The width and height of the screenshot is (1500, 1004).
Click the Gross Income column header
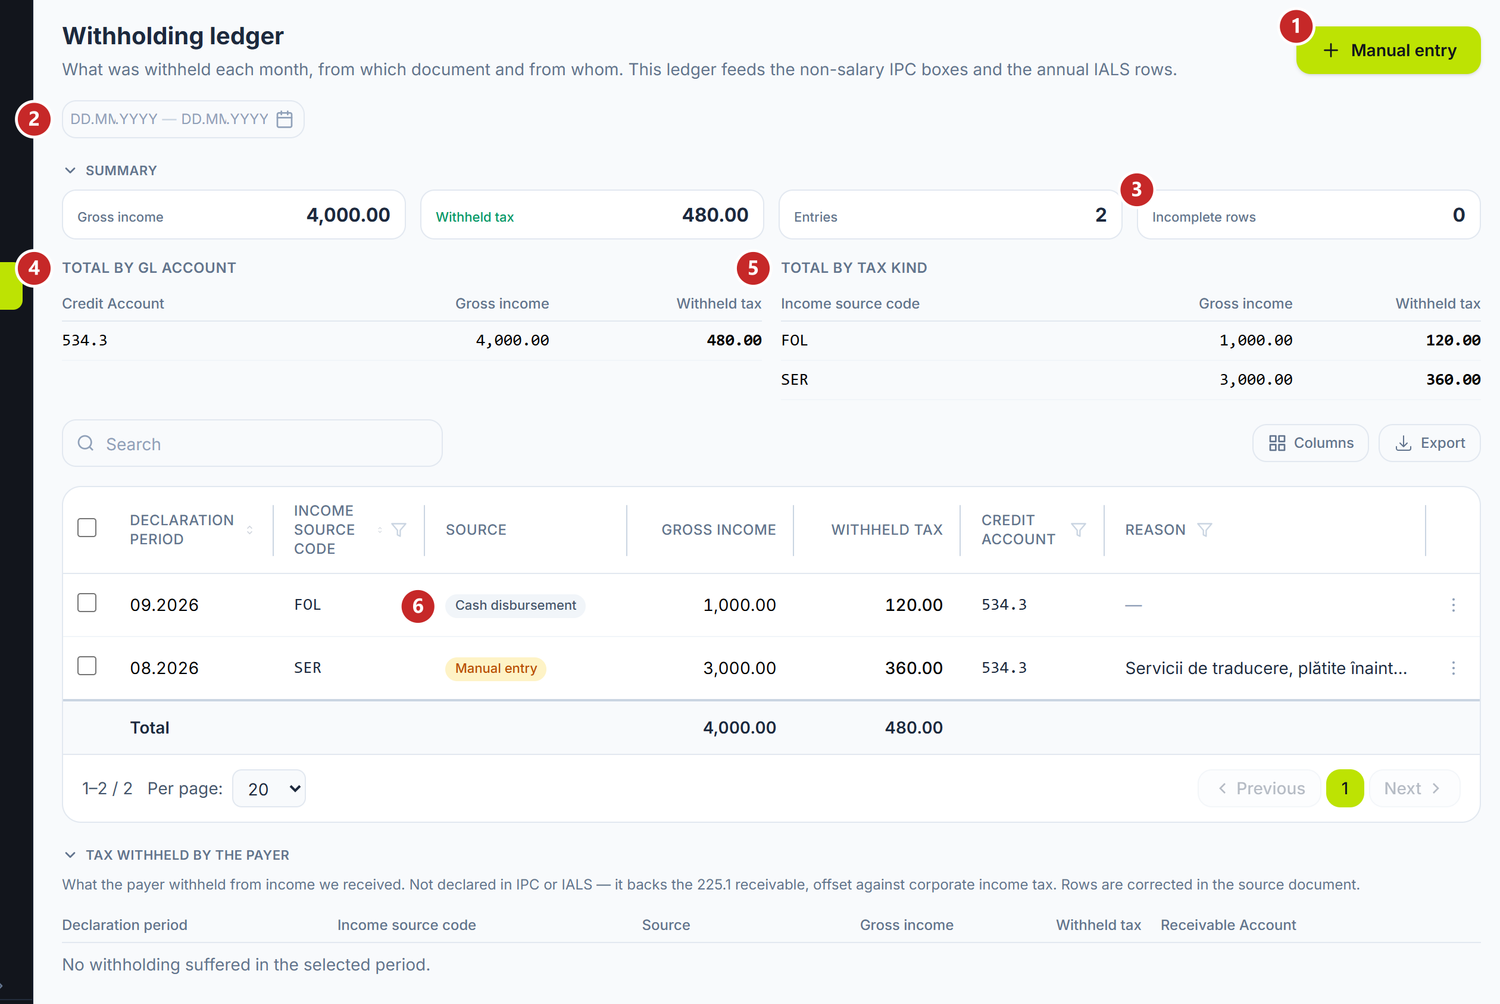pyautogui.click(x=718, y=530)
